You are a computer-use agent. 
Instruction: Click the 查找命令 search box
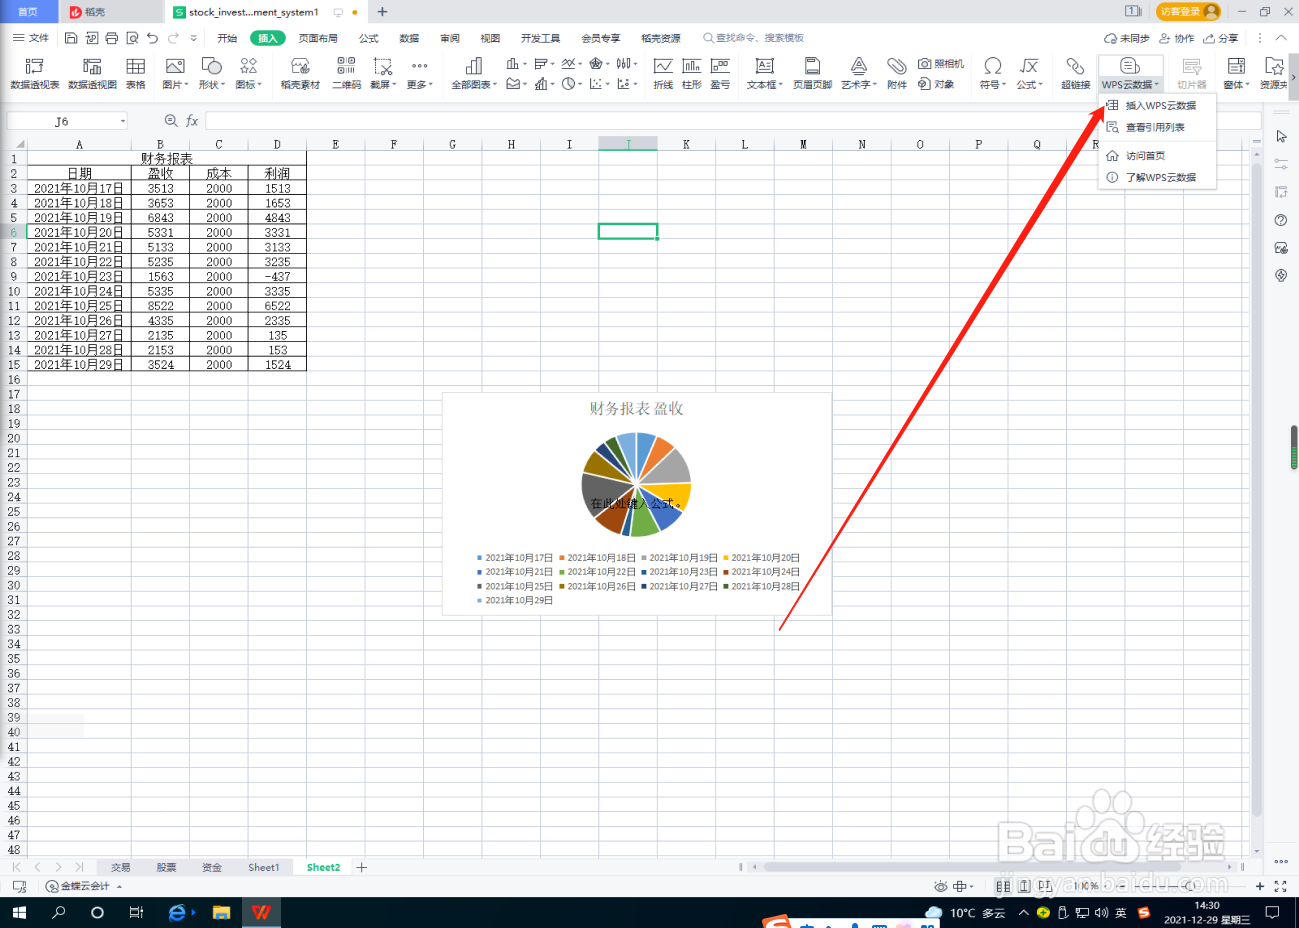click(753, 38)
